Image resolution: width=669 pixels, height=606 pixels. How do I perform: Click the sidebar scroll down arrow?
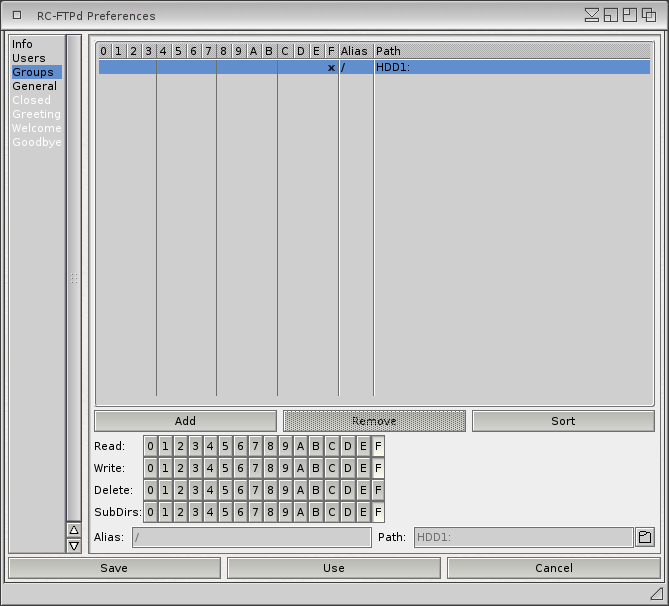(x=73, y=546)
